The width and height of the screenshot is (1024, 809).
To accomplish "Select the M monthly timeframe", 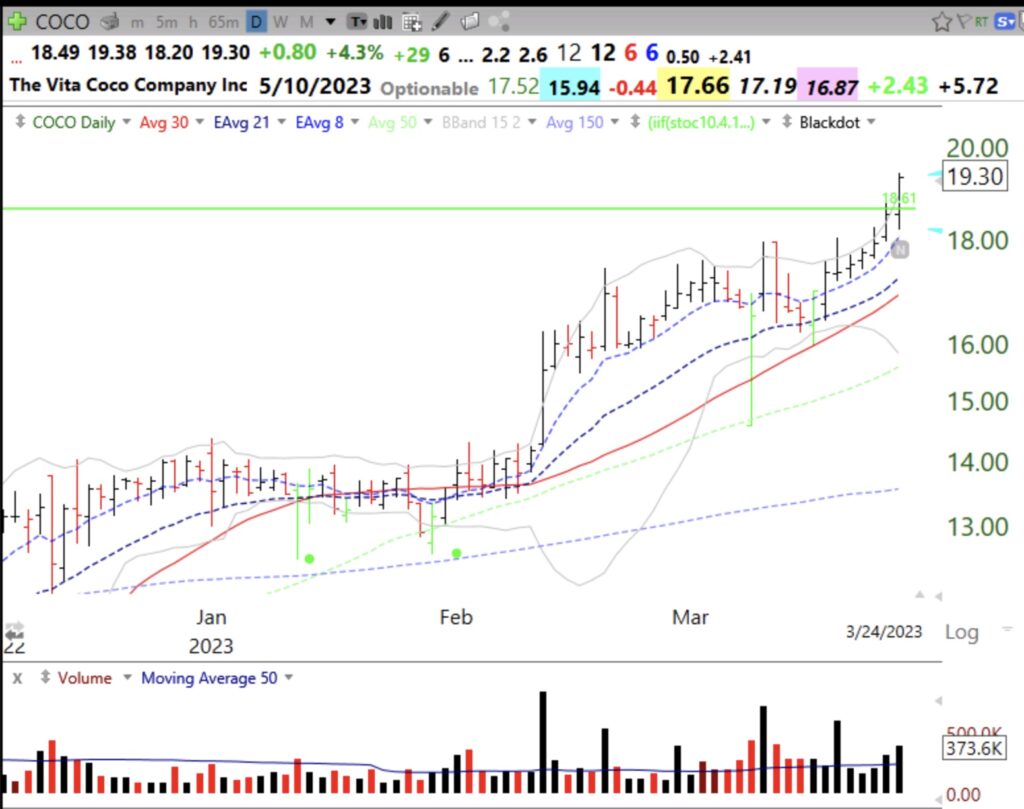I will (306, 22).
